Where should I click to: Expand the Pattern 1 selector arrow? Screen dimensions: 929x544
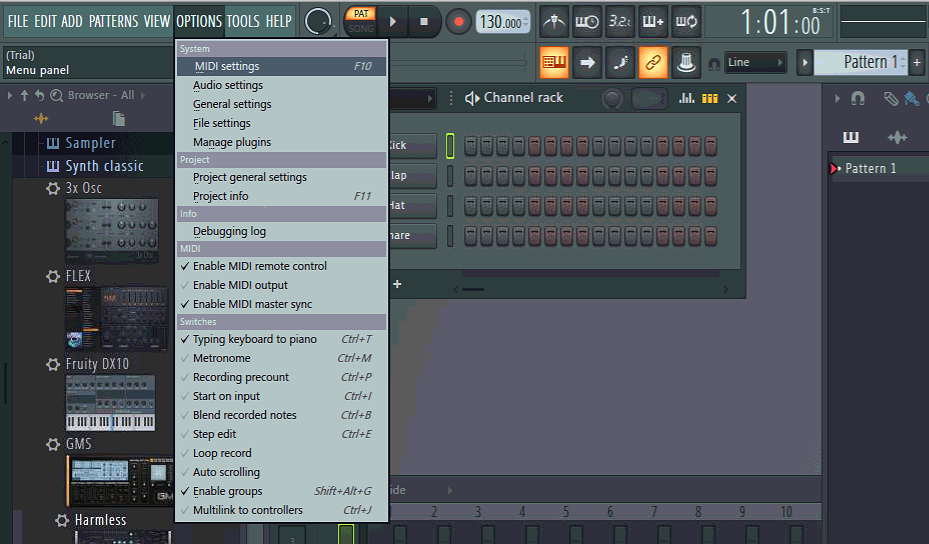point(805,62)
